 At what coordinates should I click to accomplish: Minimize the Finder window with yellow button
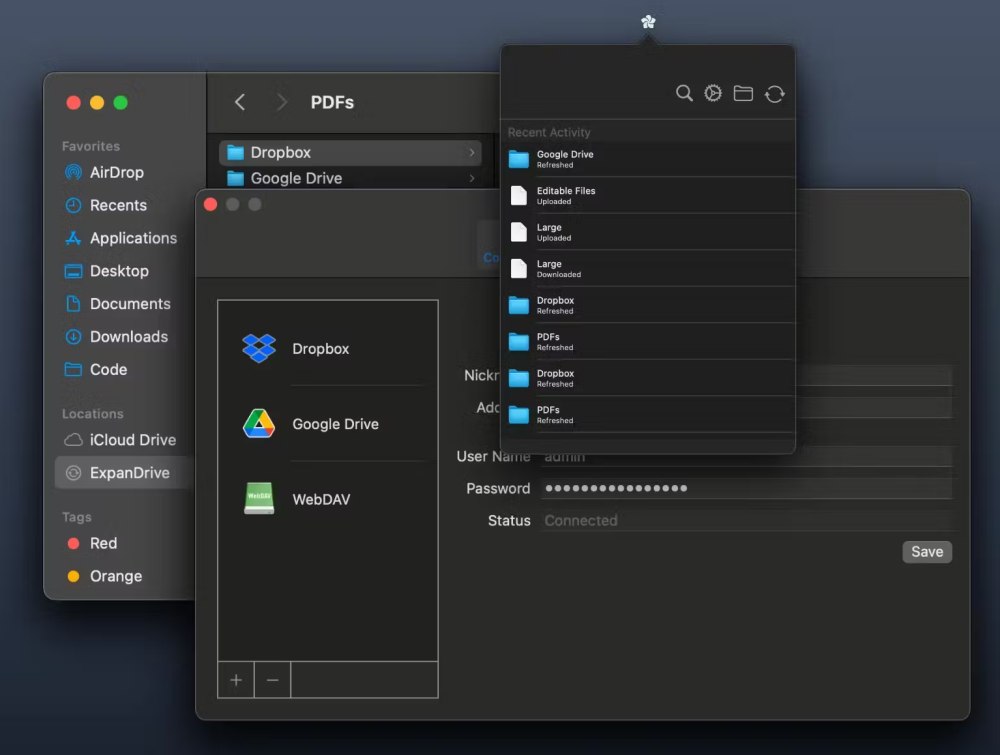(x=97, y=103)
